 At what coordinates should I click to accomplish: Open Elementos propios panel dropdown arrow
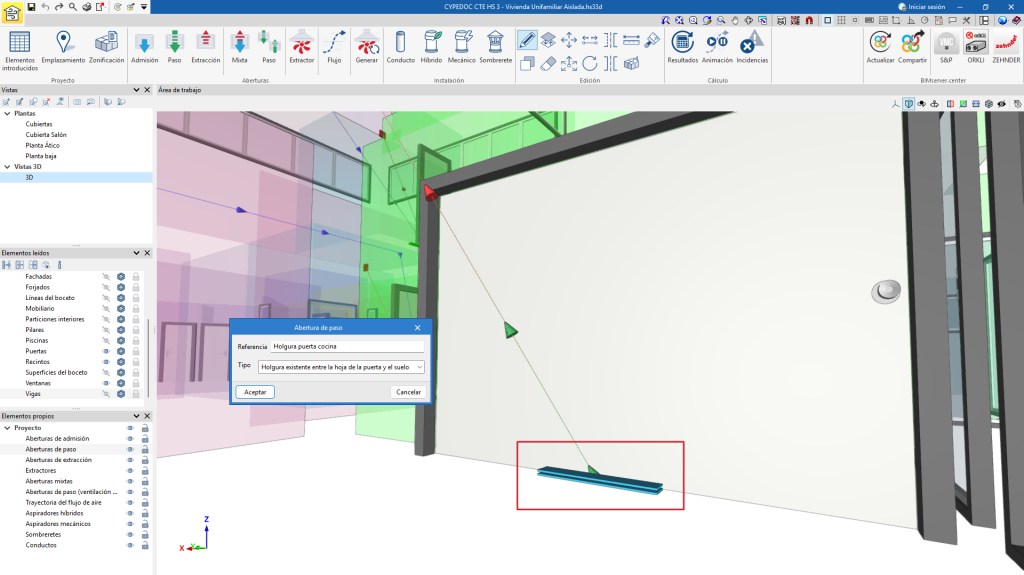[136, 416]
